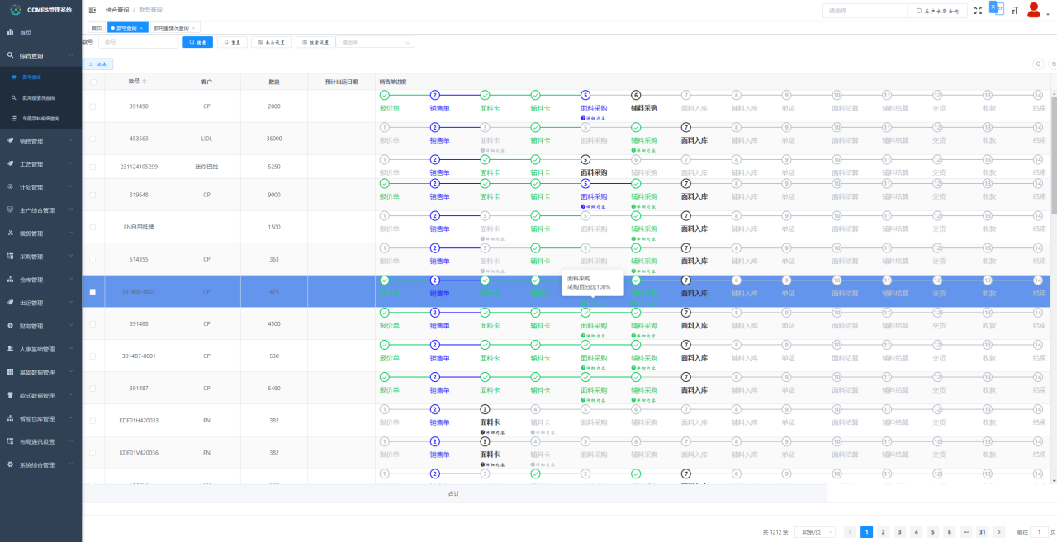1057x543 pixels.
Task: Click the red user avatar icon
Action: tap(1033, 9)
